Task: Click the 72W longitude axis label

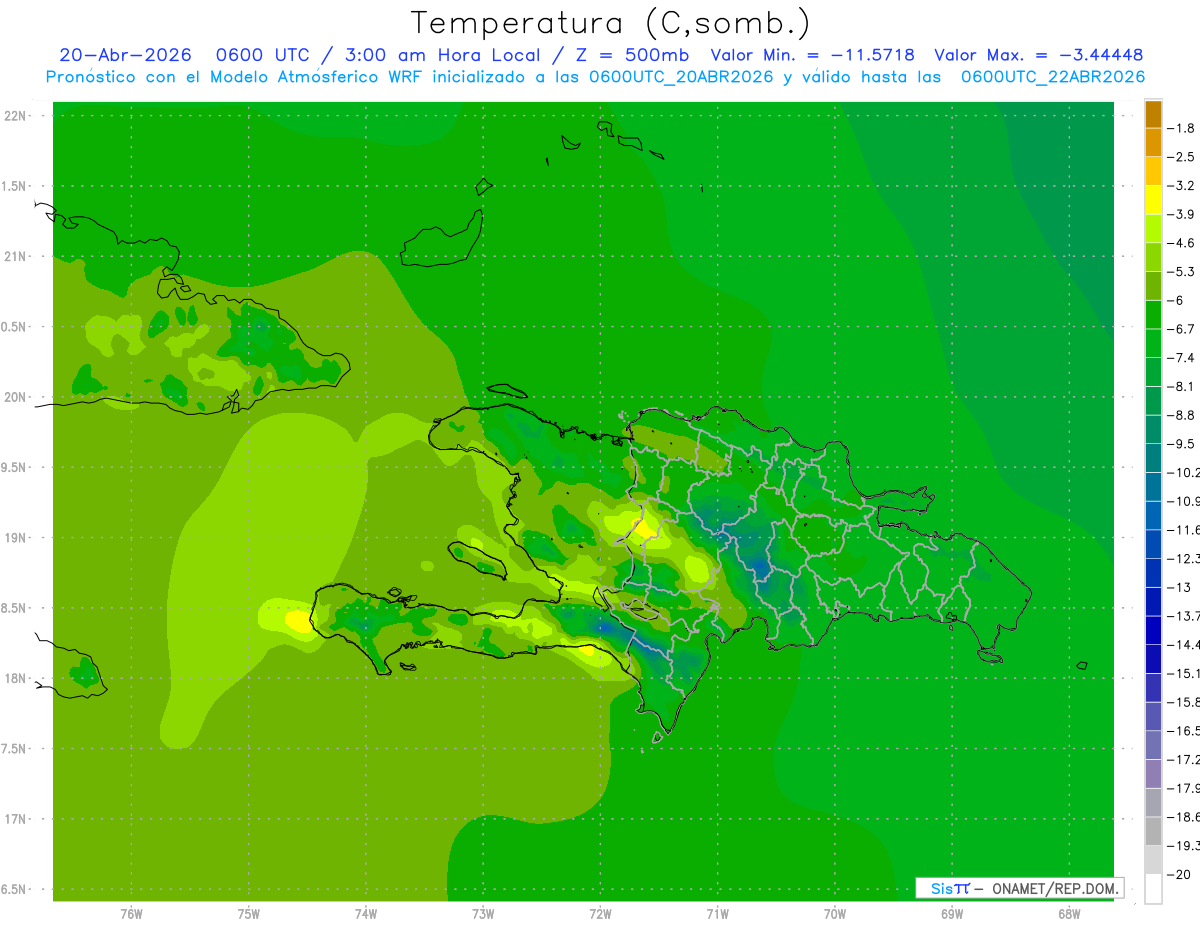Action: pos(600,914)
